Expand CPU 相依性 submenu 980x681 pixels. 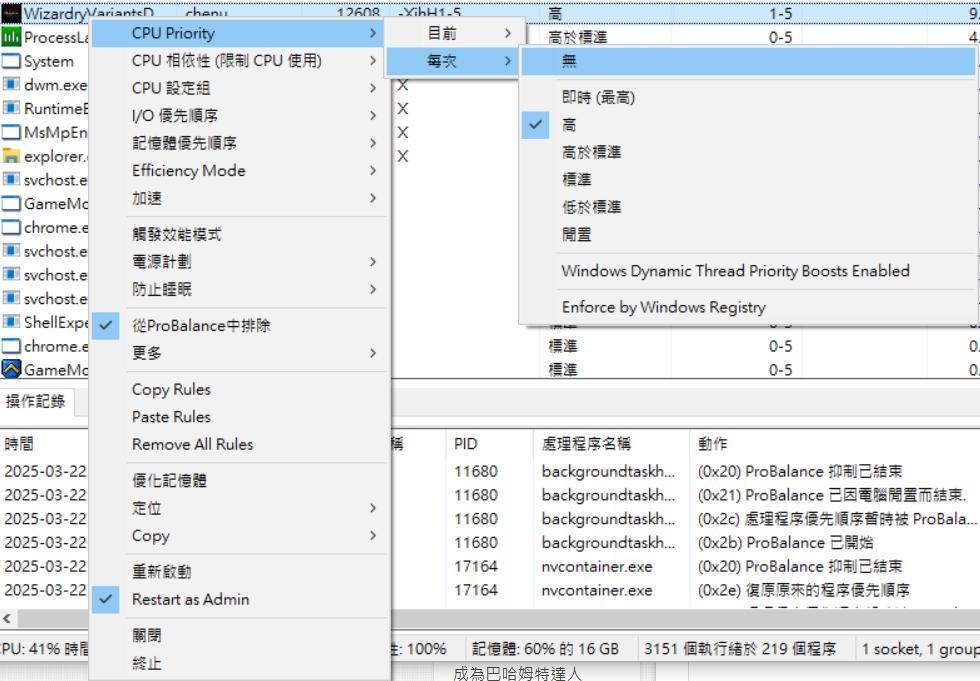238,61
